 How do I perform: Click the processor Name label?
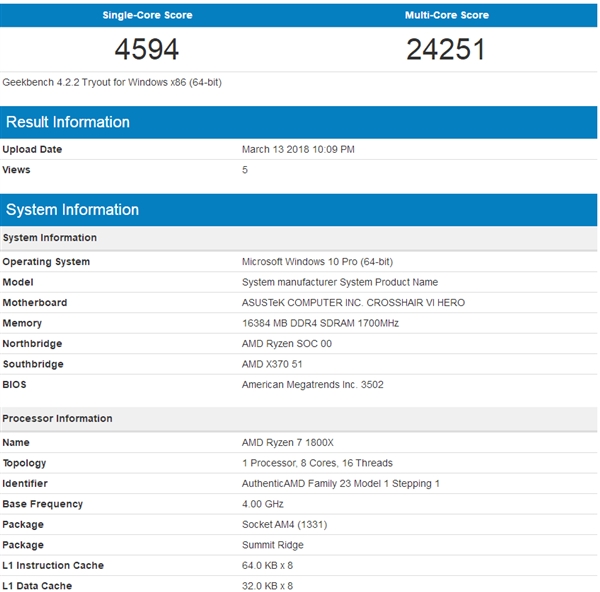pos(16,442)
